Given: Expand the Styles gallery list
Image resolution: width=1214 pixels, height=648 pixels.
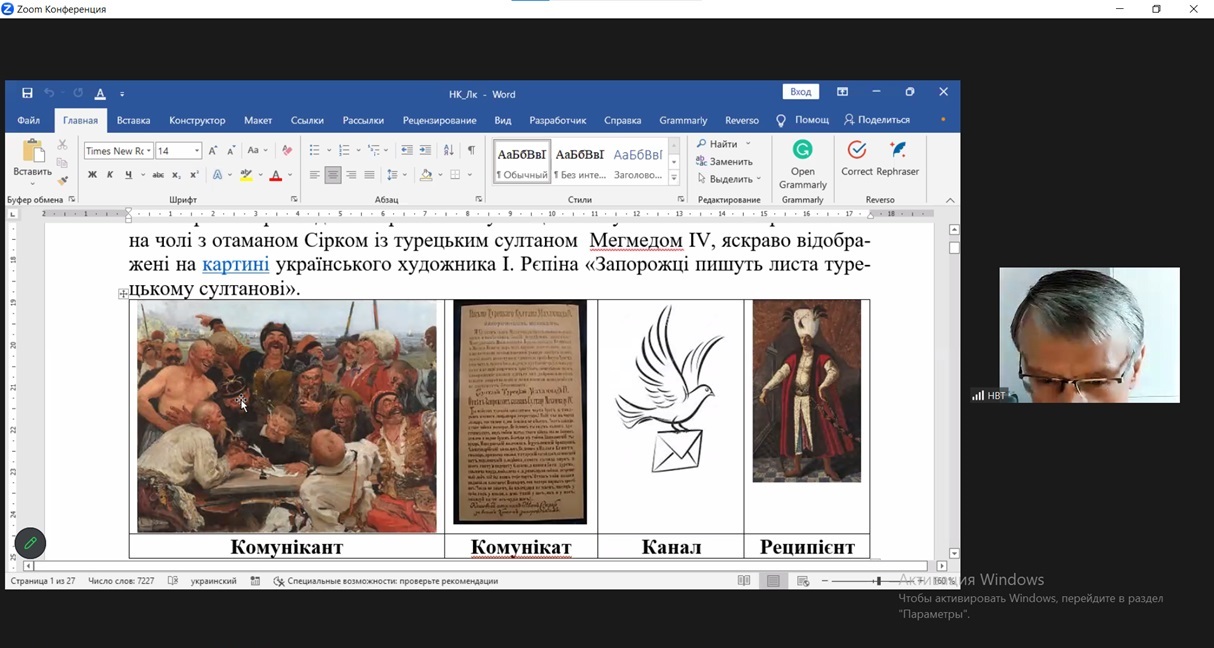Looking at the screenshot, I should point(674,179).
